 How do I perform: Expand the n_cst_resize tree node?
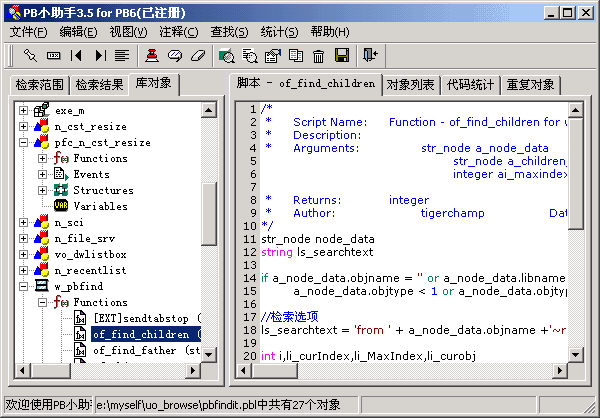(x=23, y=127)
